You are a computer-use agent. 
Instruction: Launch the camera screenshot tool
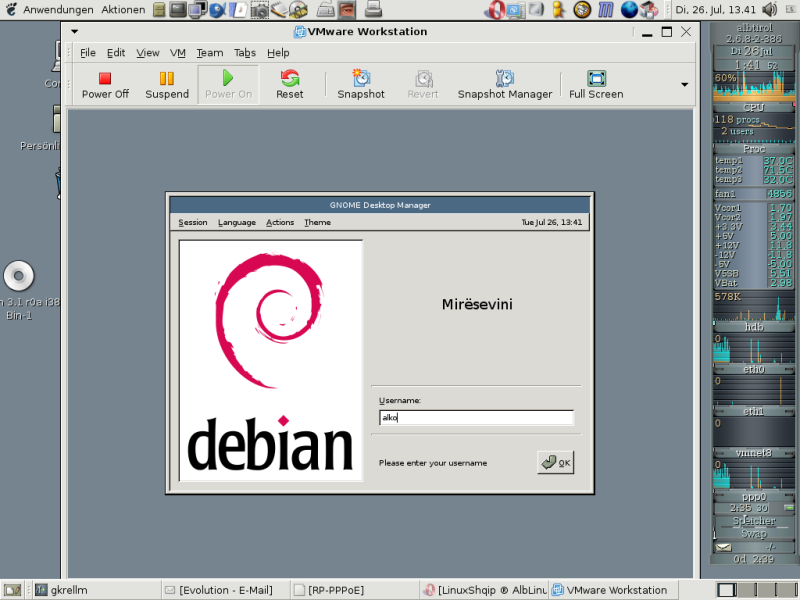(259, 10)
